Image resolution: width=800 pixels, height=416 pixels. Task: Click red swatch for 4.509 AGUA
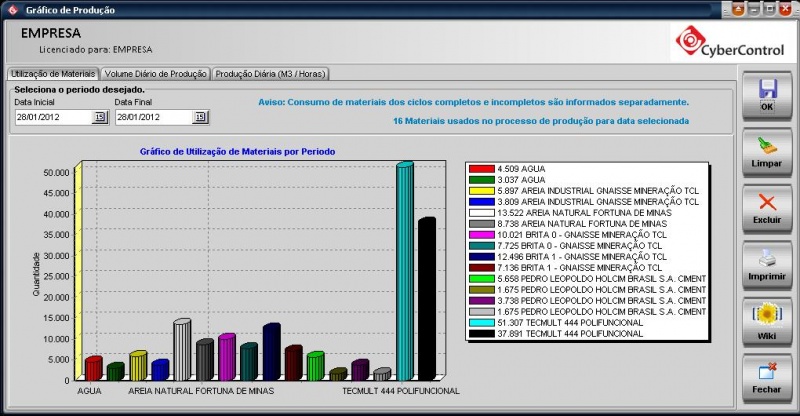click(482, 169)
